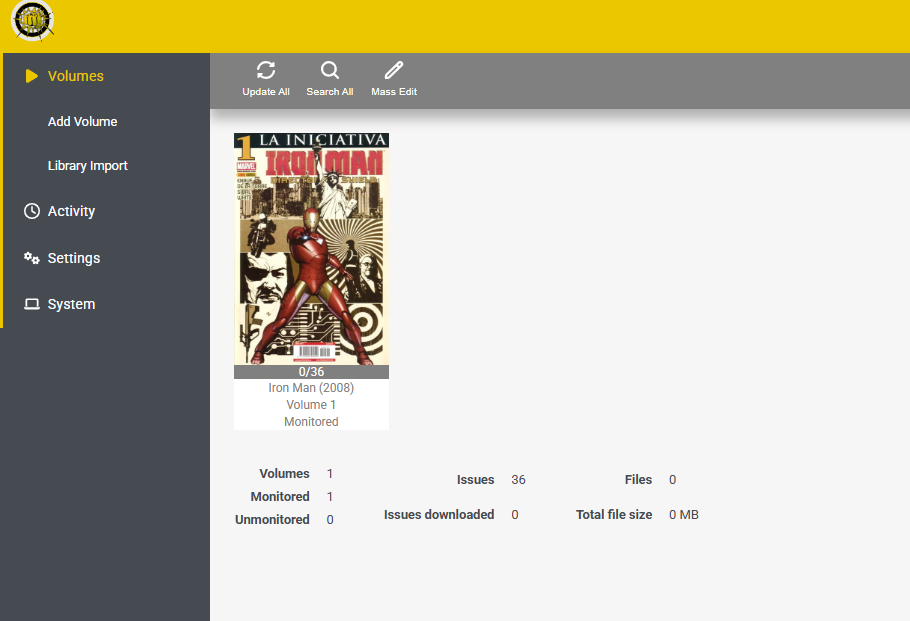Click the Monitored status under Volume 1

click(311, 422)
